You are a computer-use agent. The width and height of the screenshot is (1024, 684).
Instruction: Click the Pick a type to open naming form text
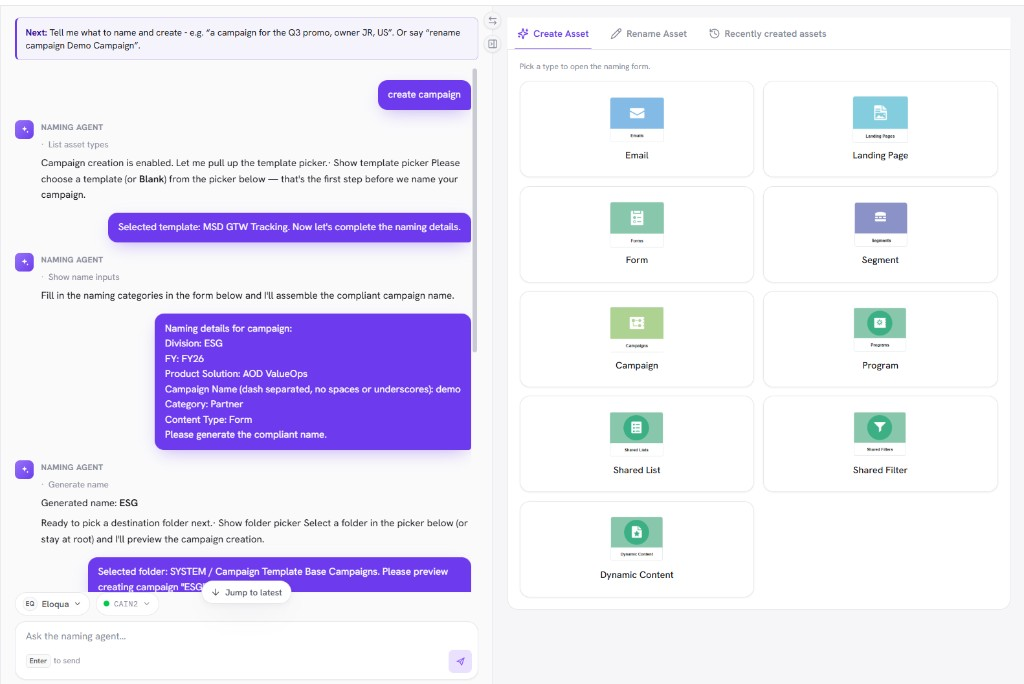(584, 67)
